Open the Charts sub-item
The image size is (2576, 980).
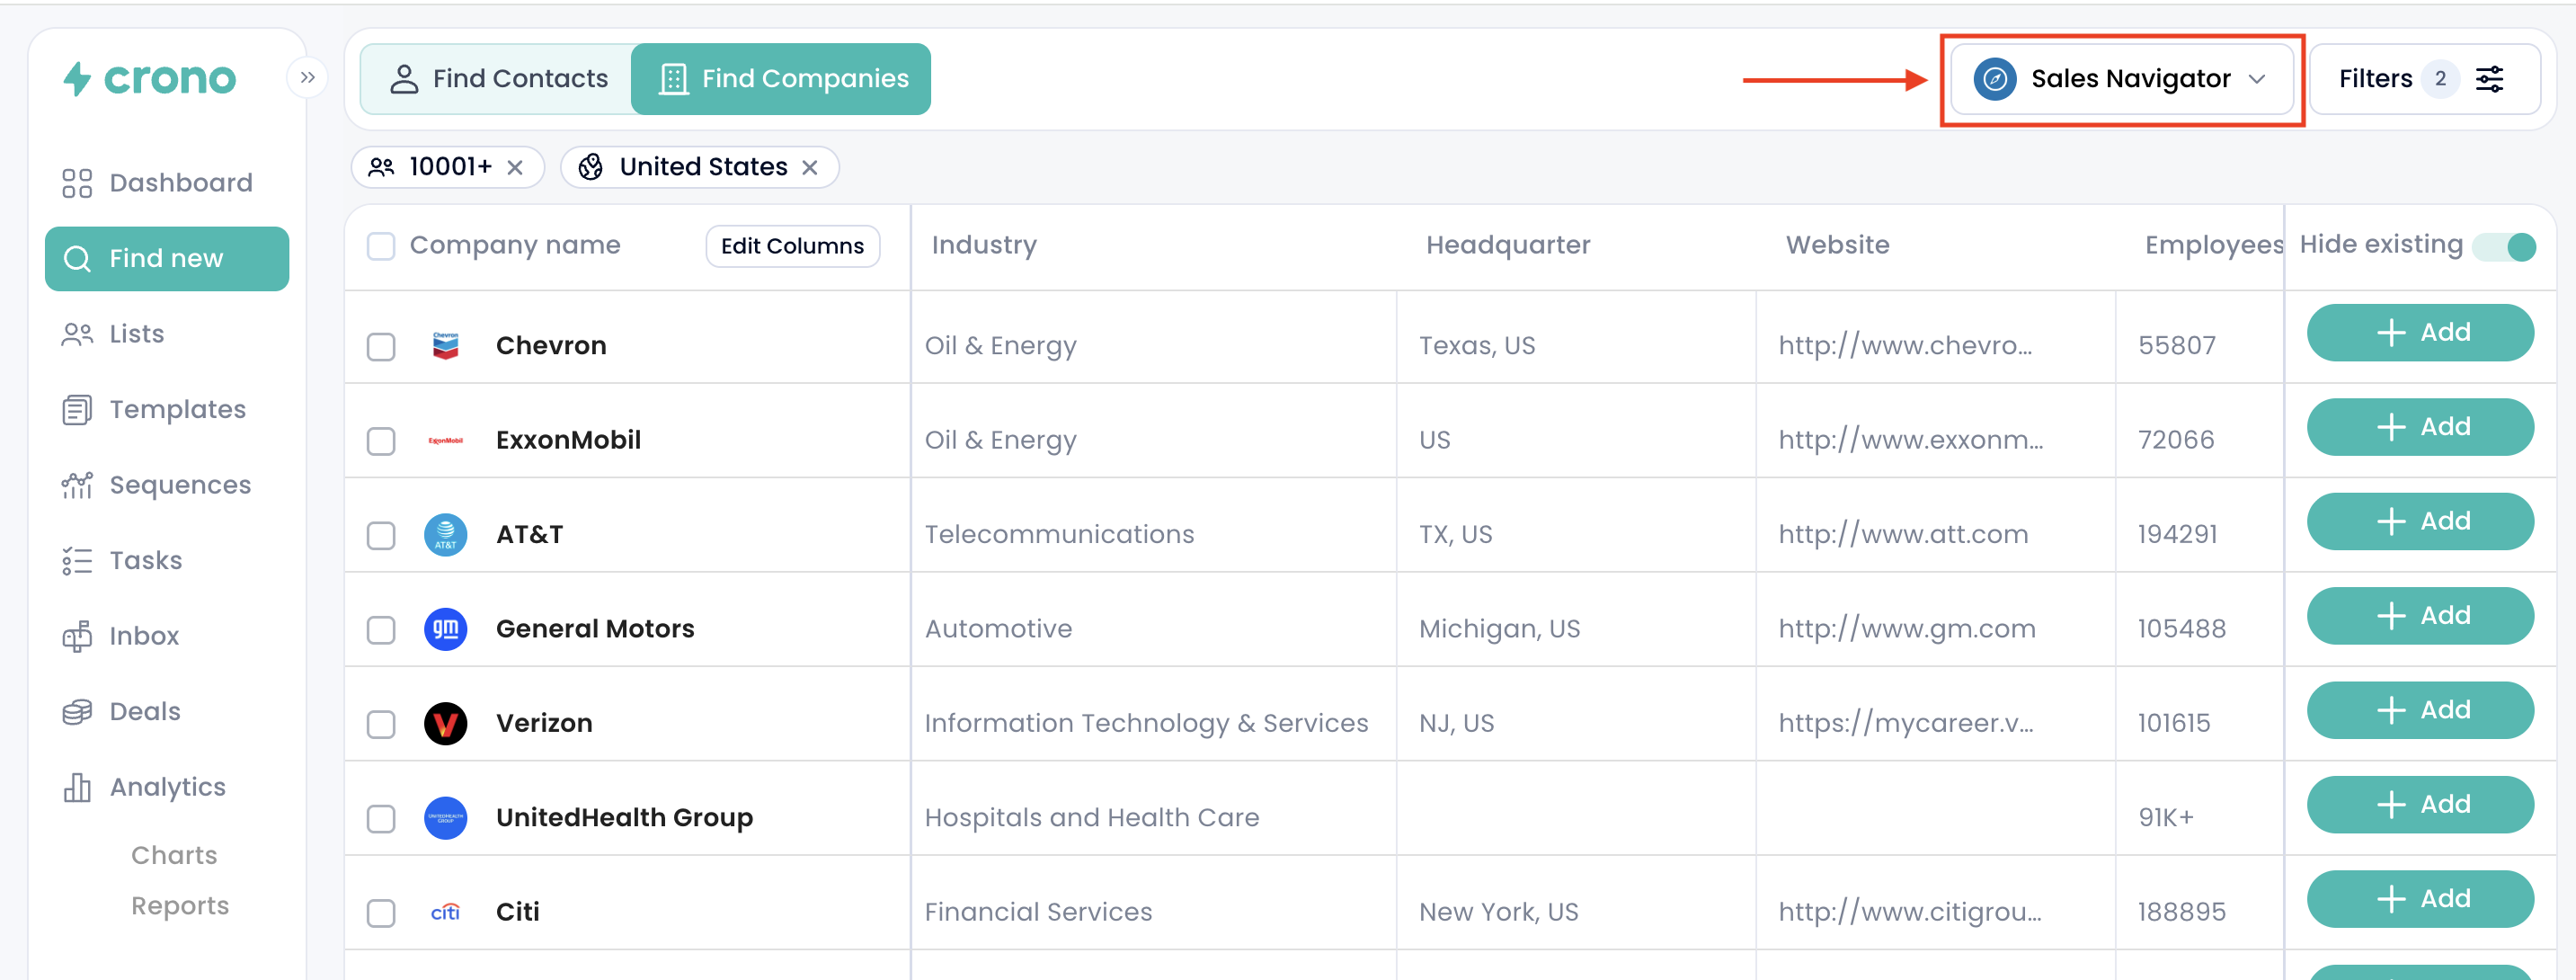[x=174, y=855]
